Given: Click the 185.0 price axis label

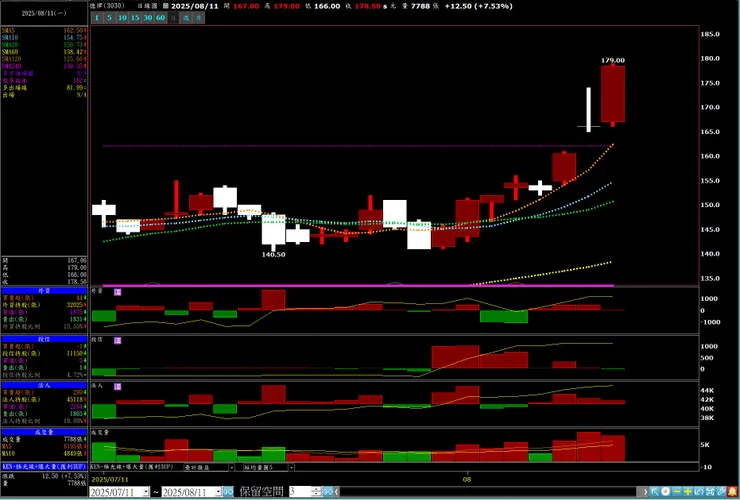Looking at the screenshot, I should click(710, 34).
